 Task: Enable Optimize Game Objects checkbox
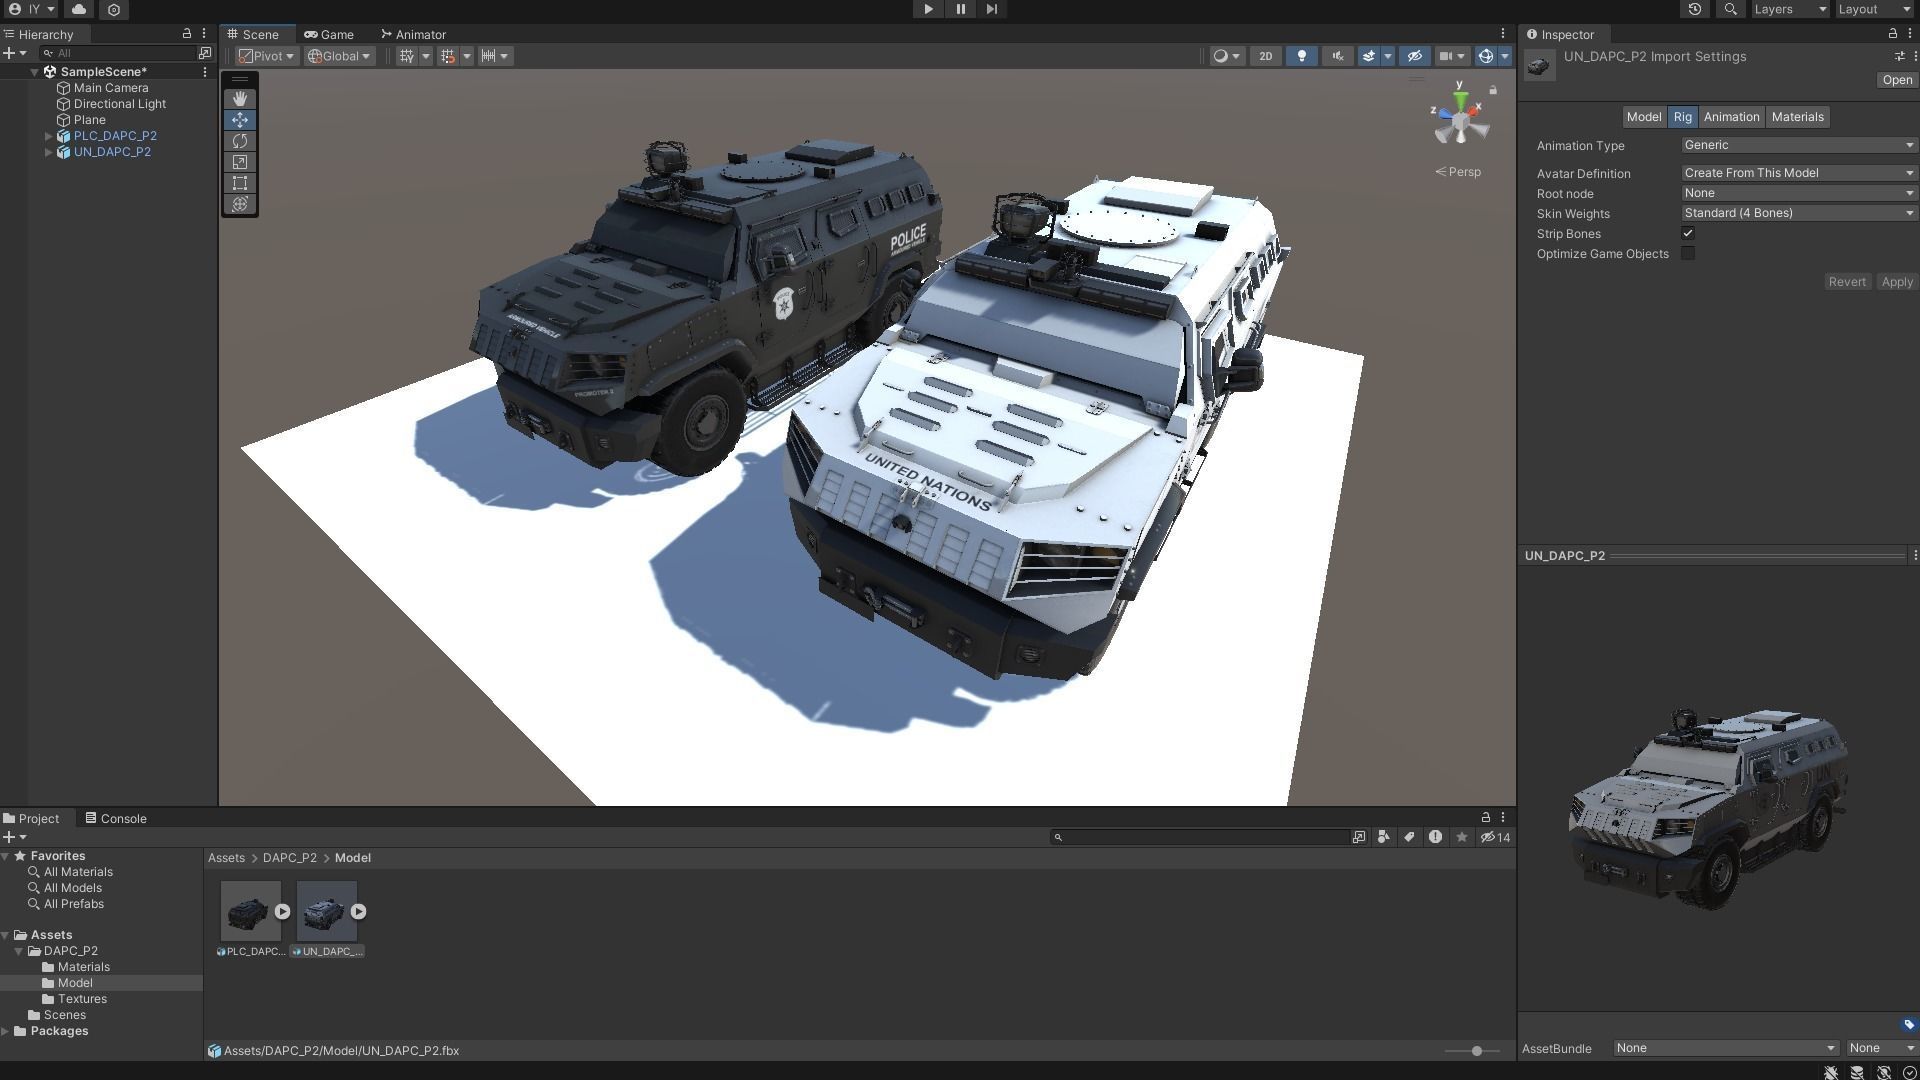click(1688, 254)
